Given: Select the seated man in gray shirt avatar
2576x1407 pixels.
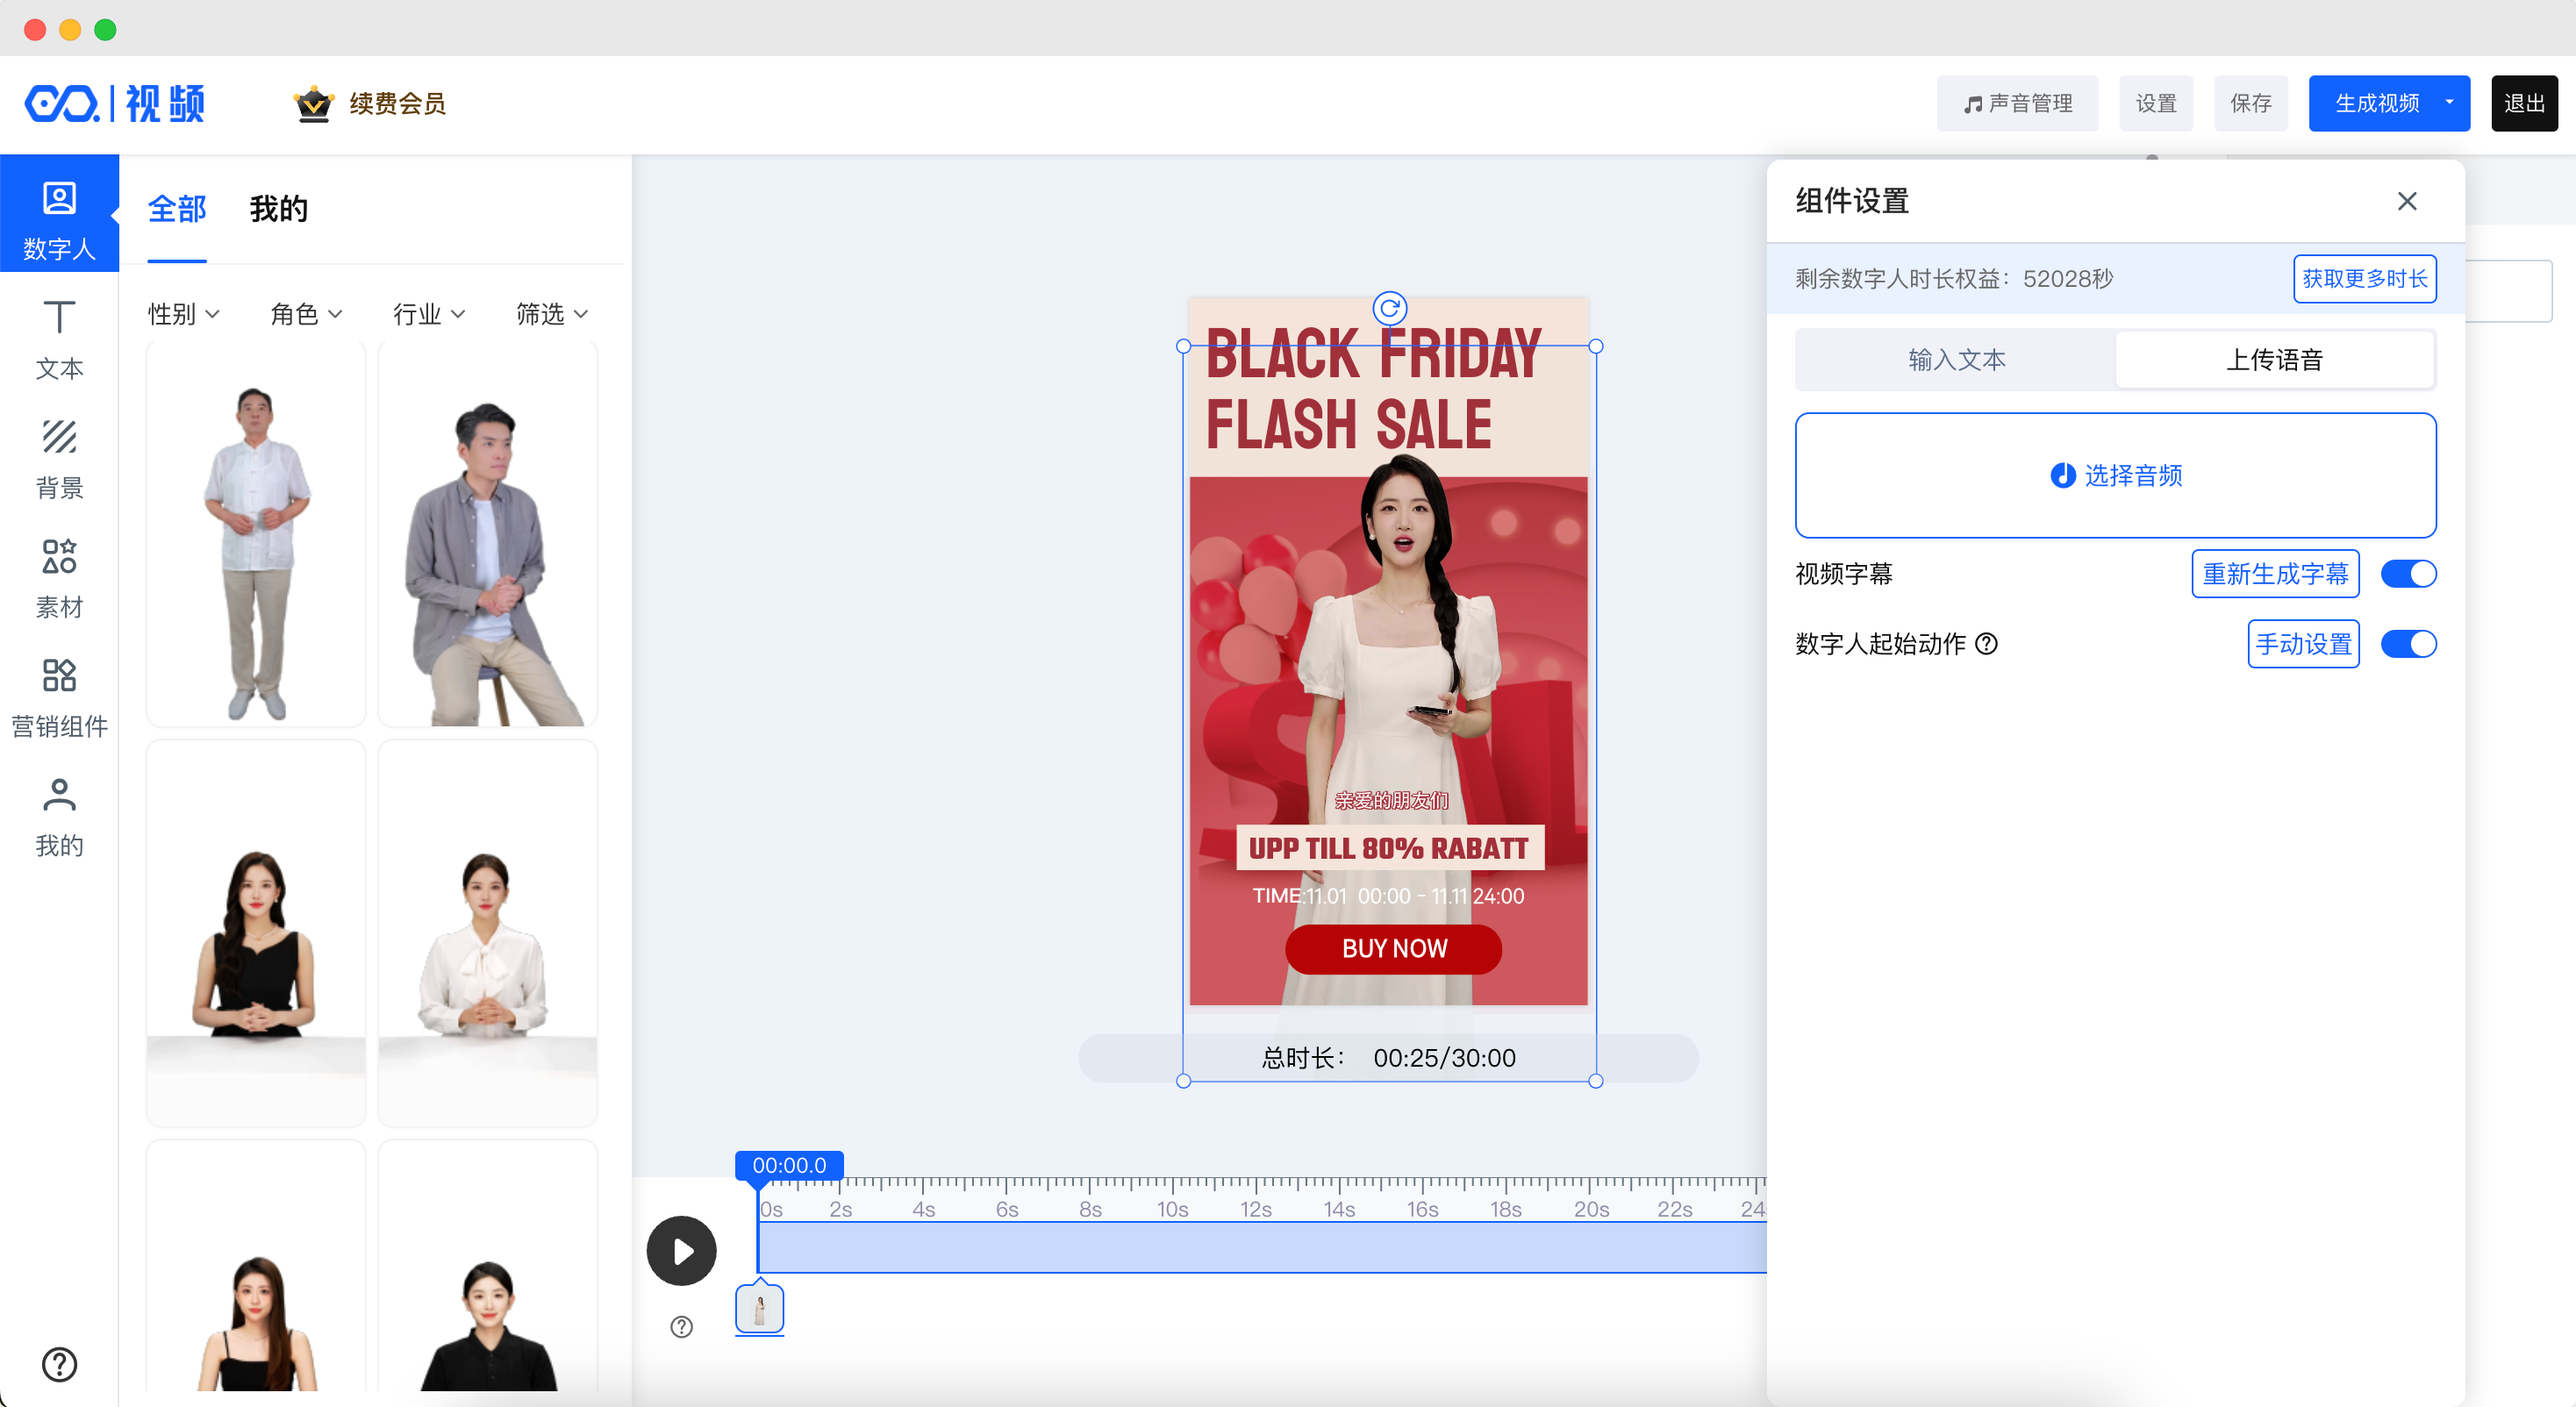Looking at the screenshot, I should click(488, 535).
